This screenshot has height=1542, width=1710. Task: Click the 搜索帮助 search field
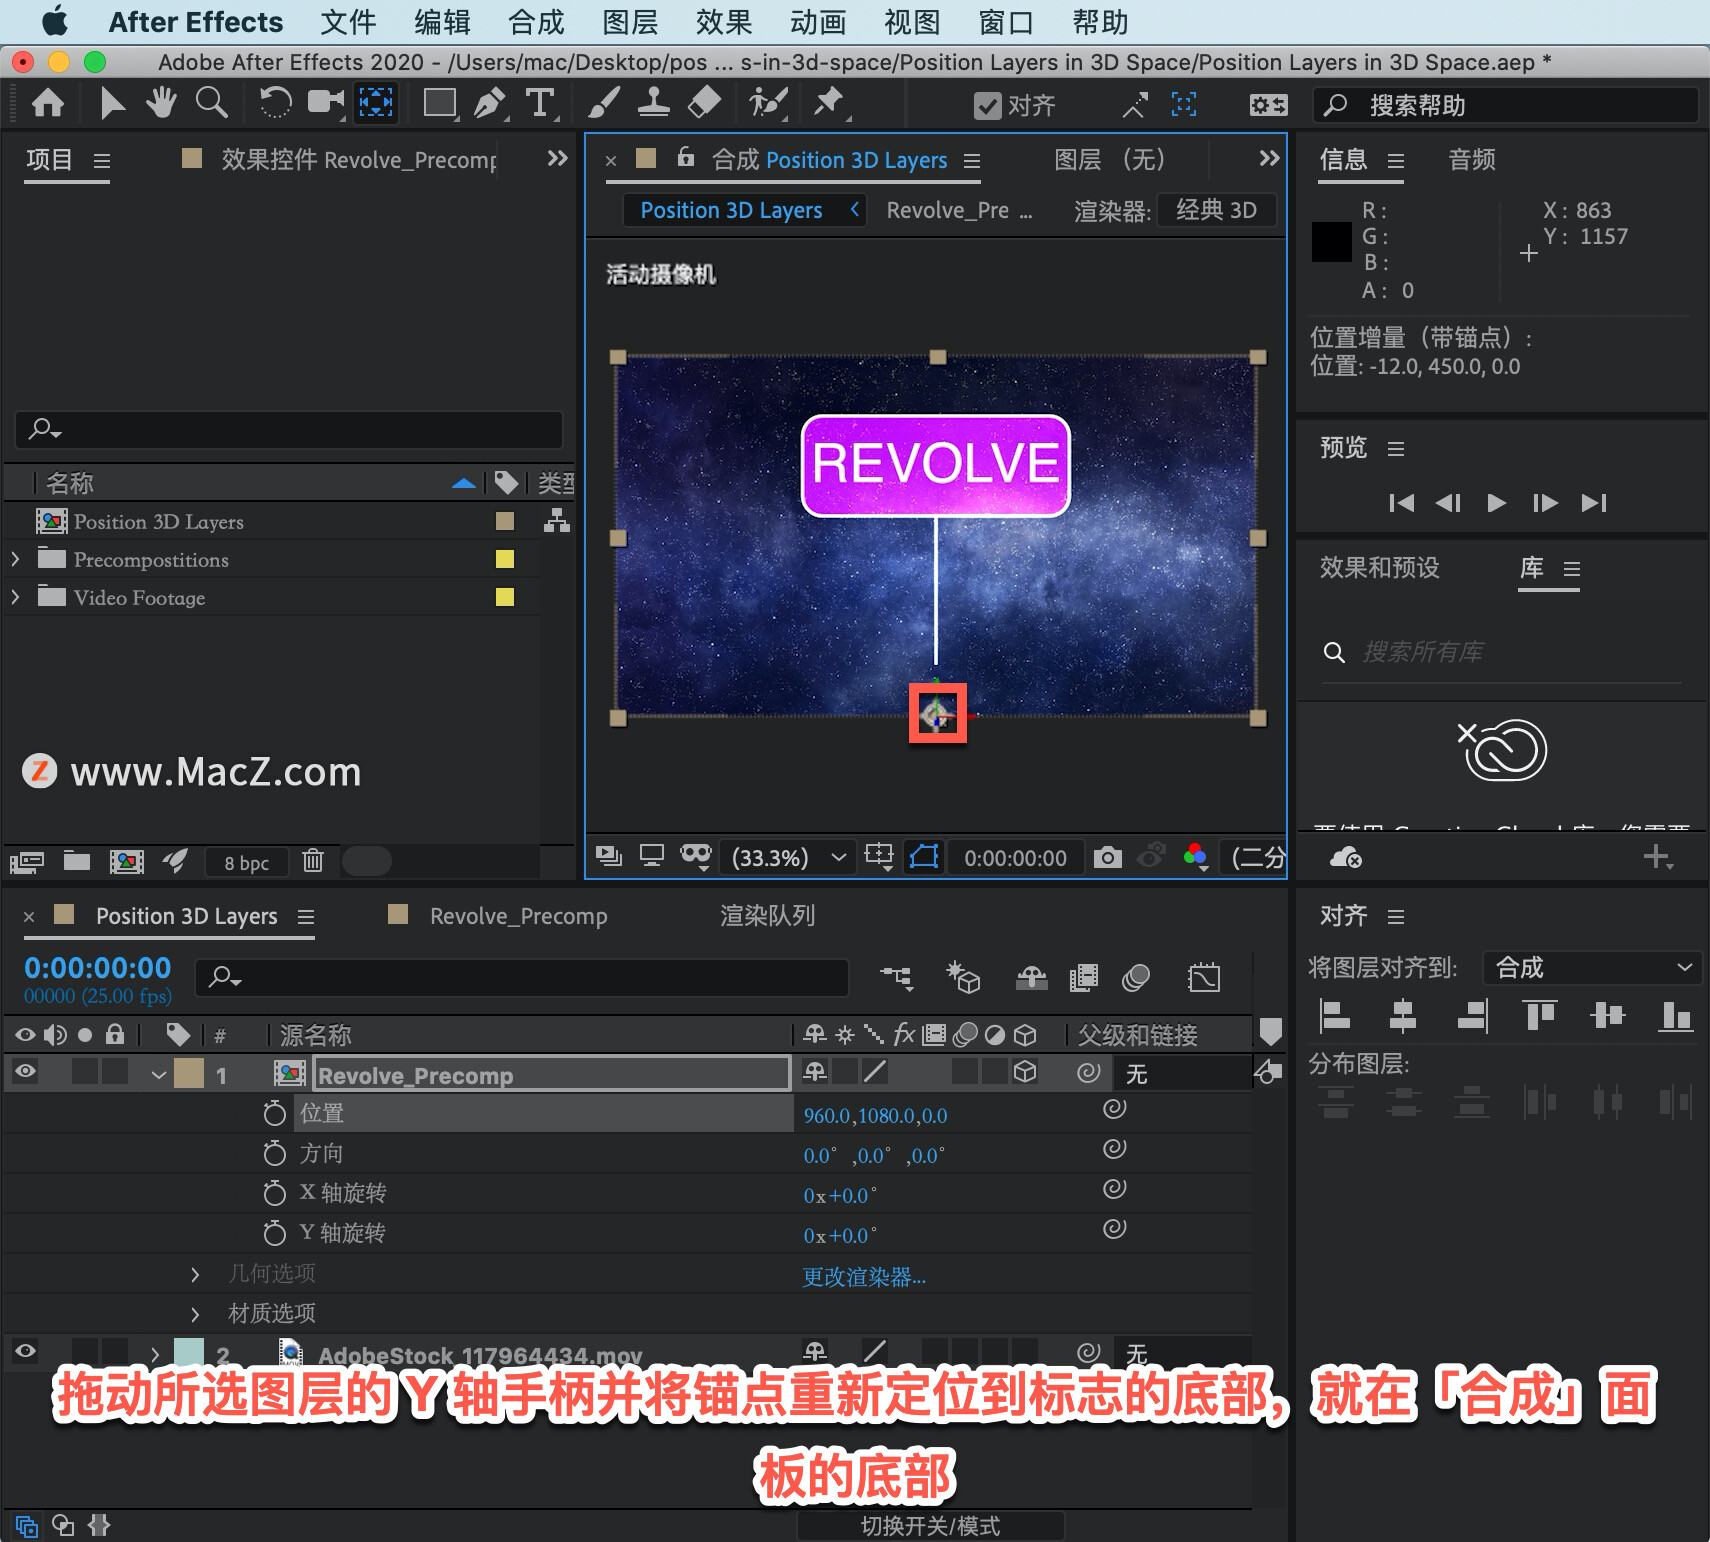pos(1505,105)
